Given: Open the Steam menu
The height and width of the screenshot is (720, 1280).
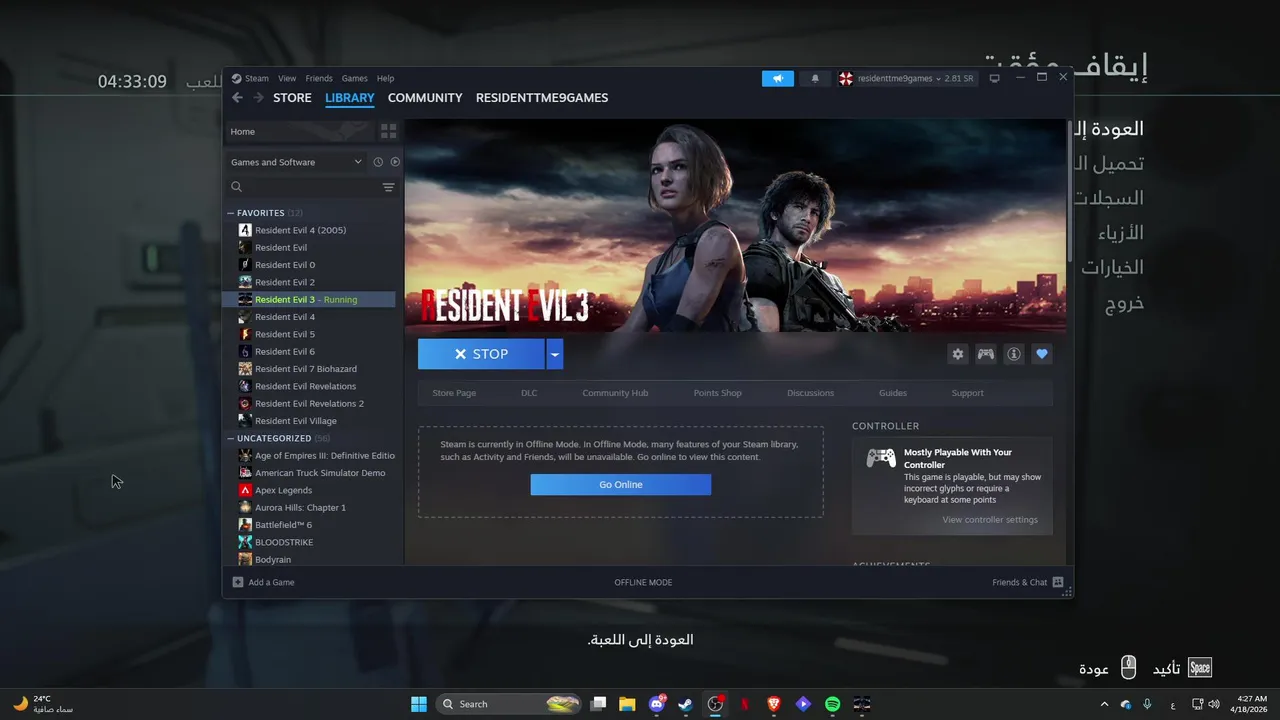Looking at the screenshot, I should (257, 78).
